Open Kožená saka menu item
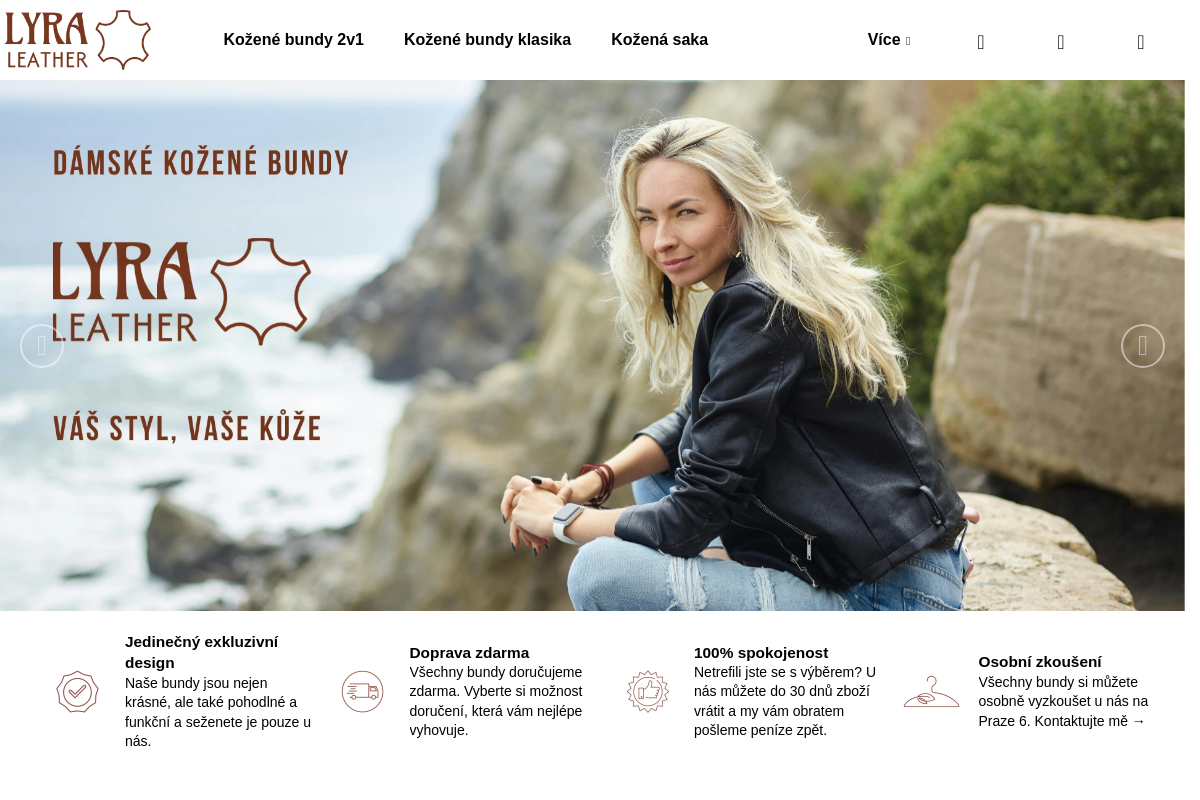1200x800 pixels. point(660,40)
